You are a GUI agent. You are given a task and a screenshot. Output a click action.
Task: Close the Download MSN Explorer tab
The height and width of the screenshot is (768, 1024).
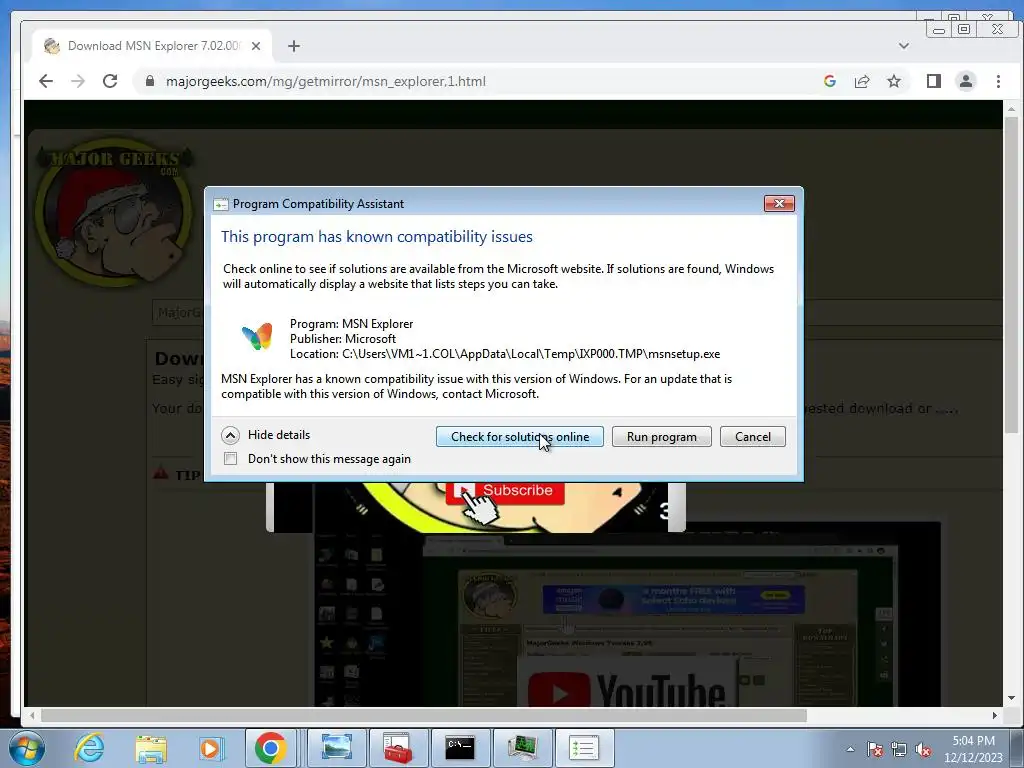[256, 46]
